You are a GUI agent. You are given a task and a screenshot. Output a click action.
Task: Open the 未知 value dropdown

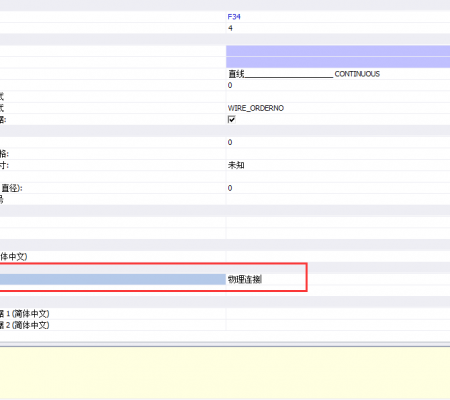coord(338,165)
